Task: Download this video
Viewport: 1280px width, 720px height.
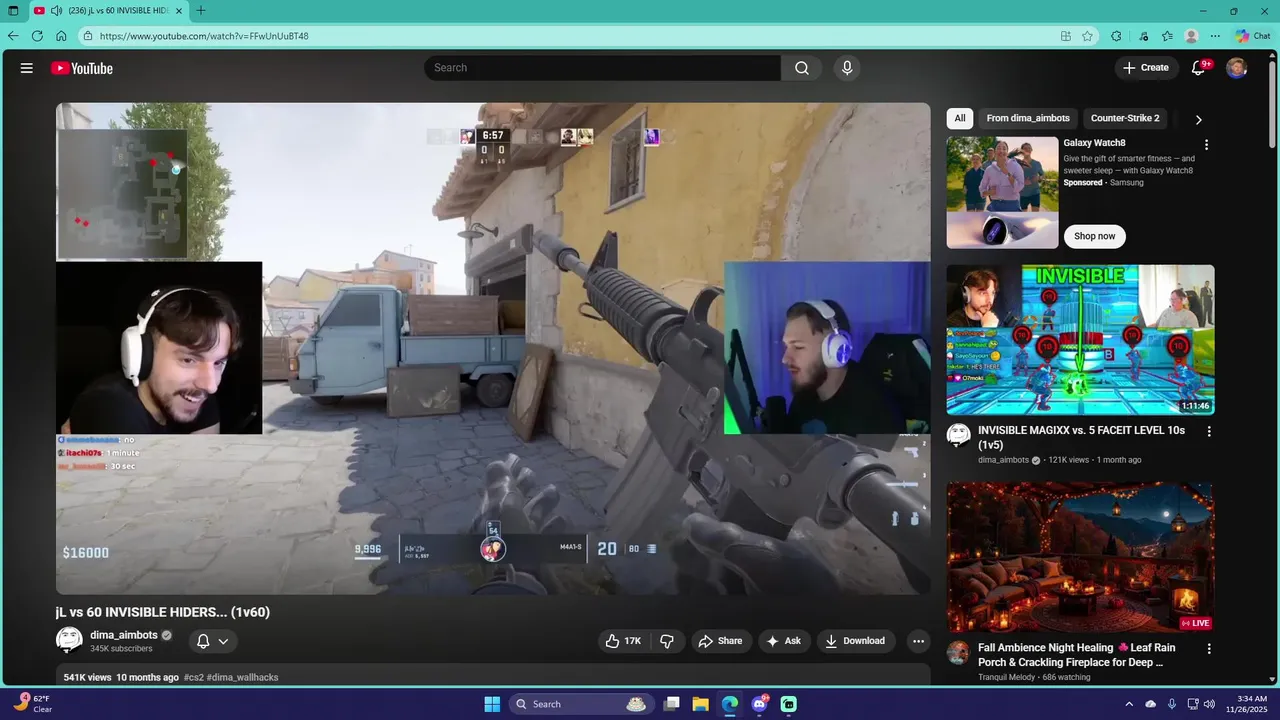Action: pyautogui.click(x=855, y=641)
